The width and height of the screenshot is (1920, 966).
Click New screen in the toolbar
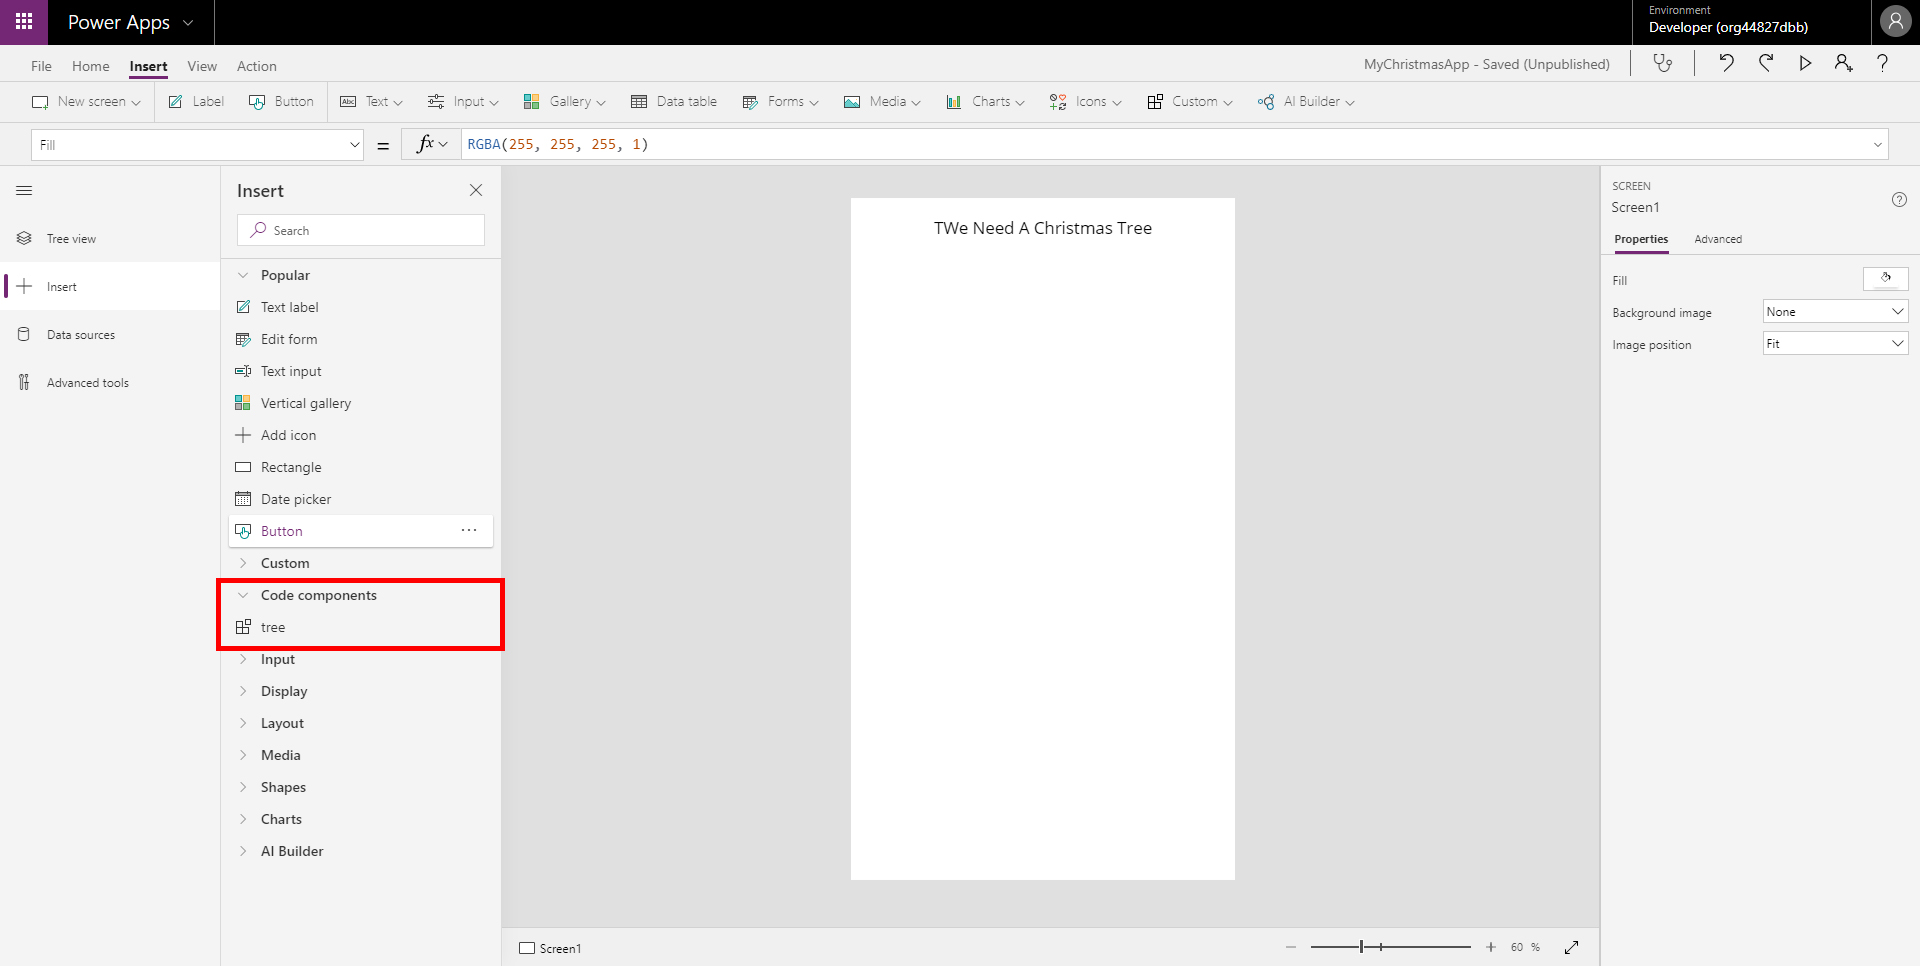[86, 101]
